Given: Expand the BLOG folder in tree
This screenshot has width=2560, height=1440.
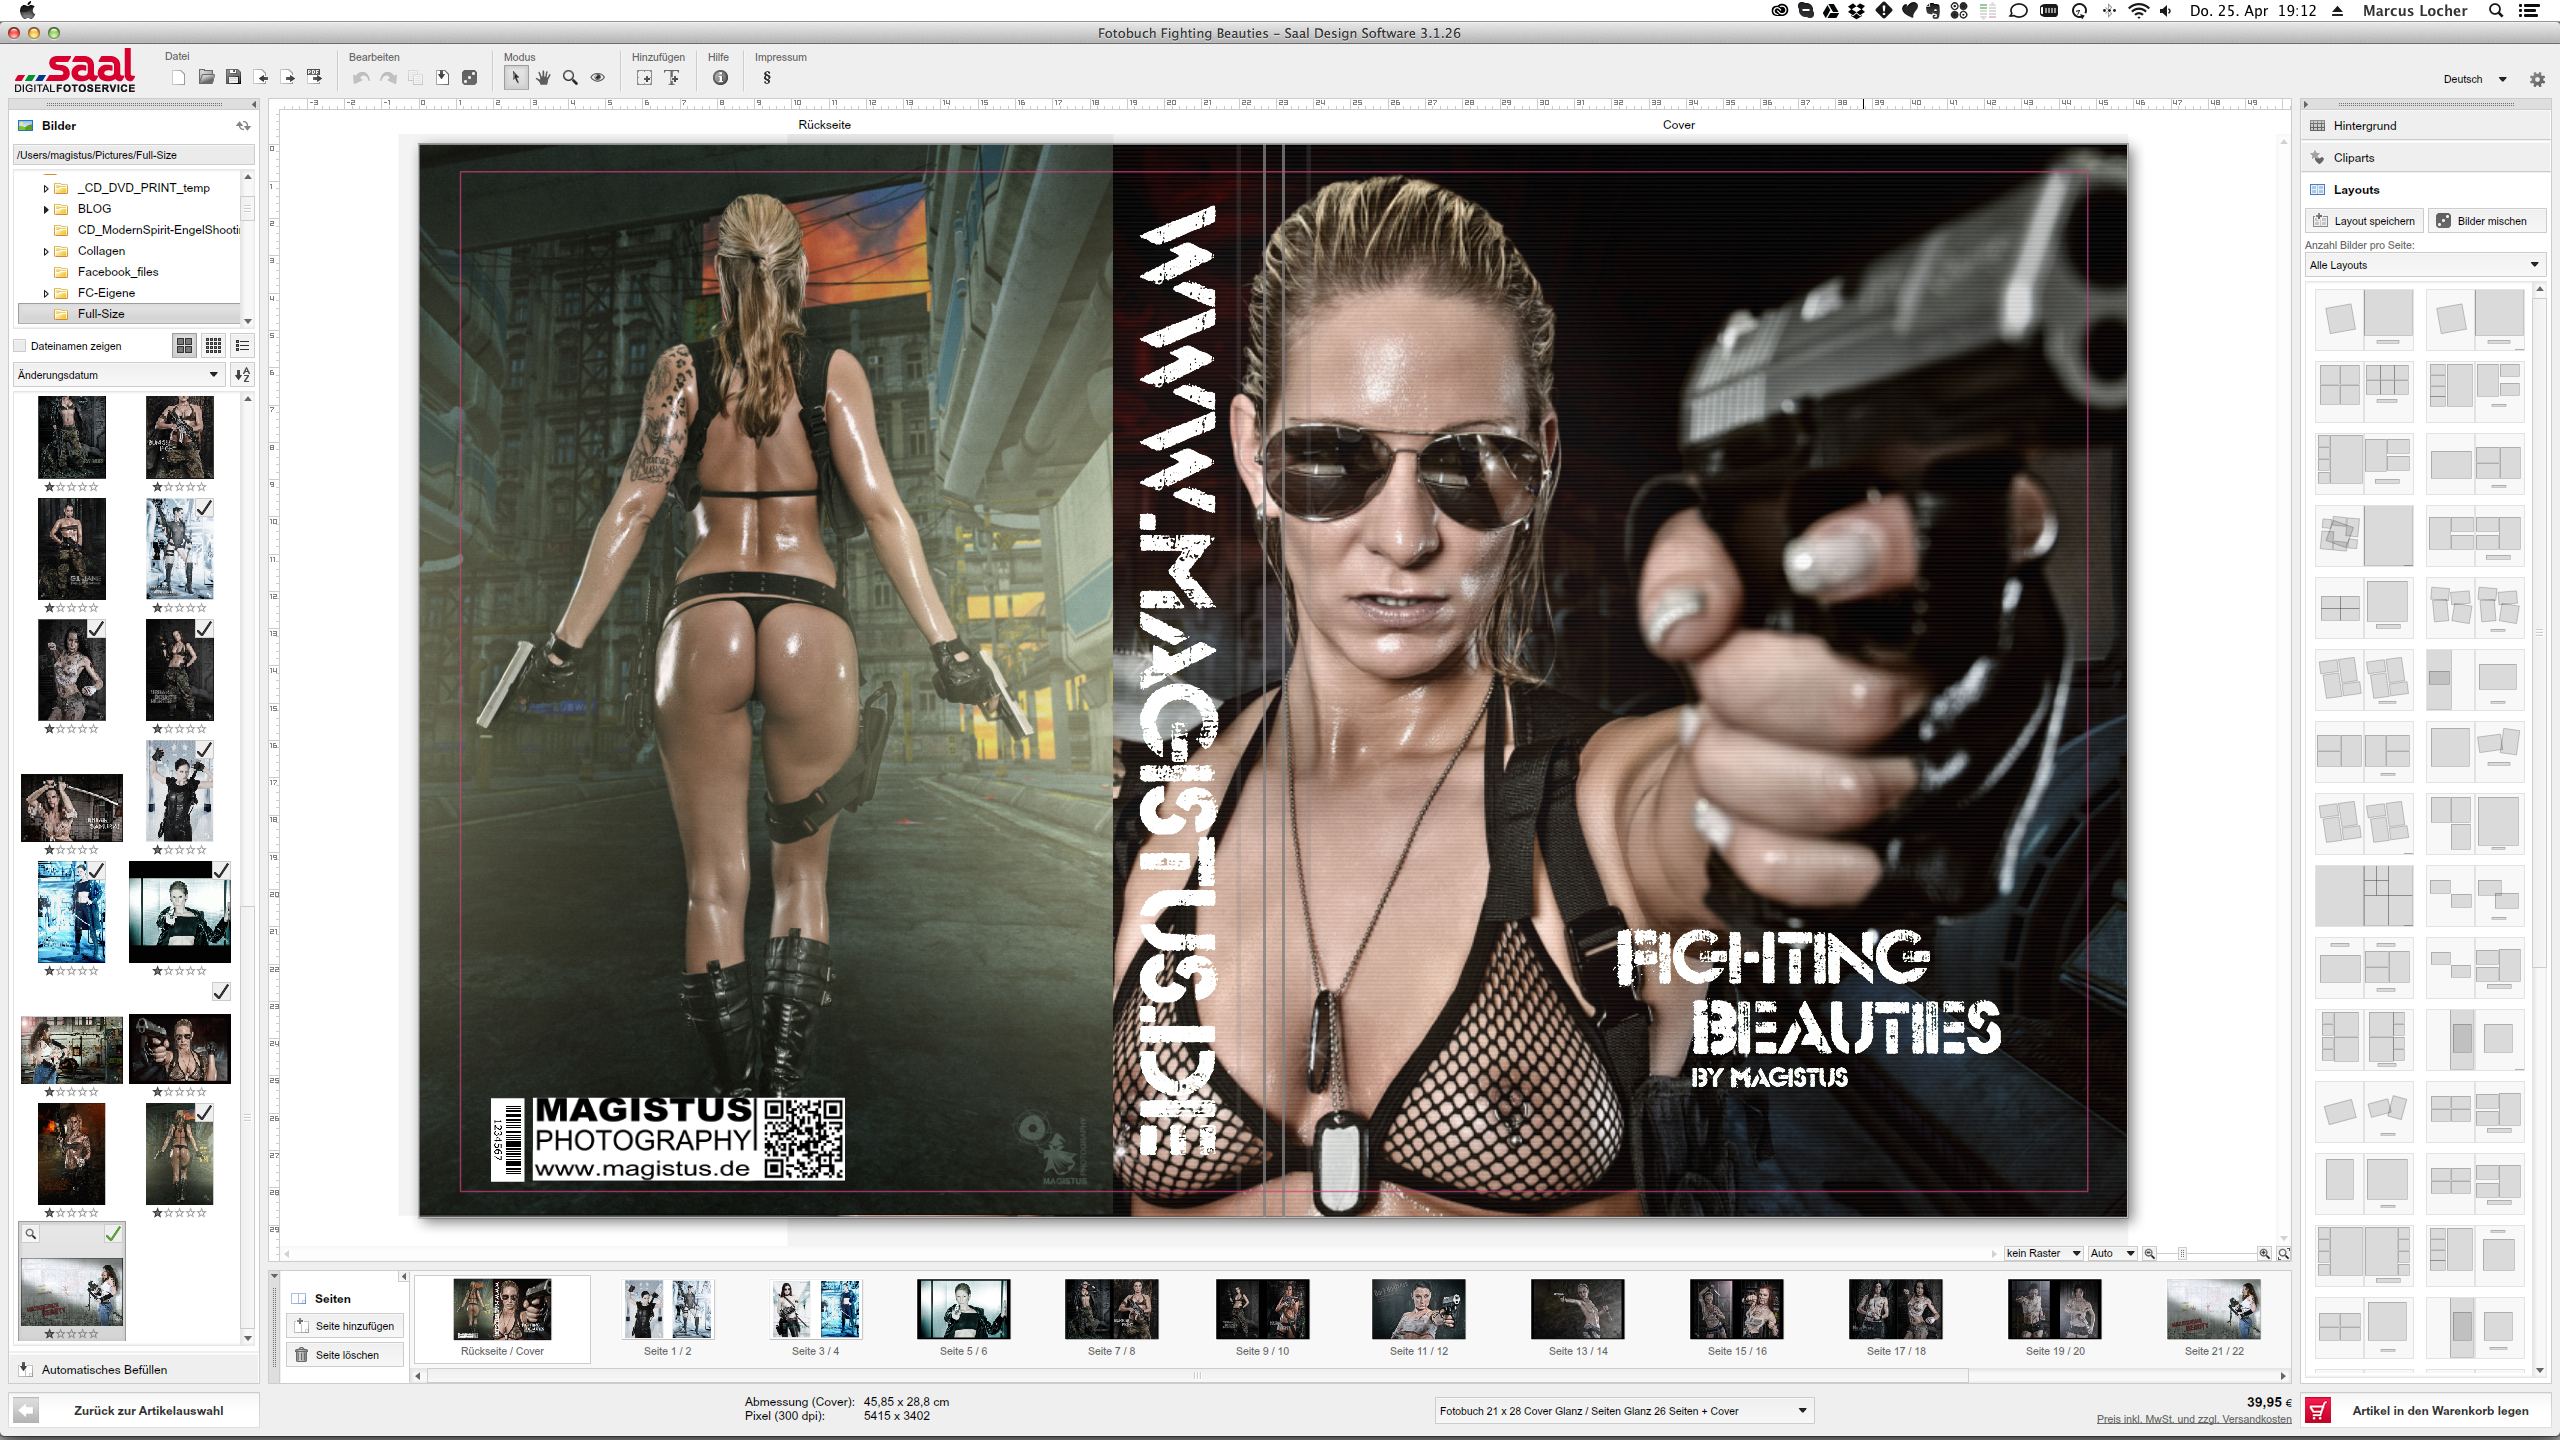Looking at the screenshot, I should click(46, 209).
